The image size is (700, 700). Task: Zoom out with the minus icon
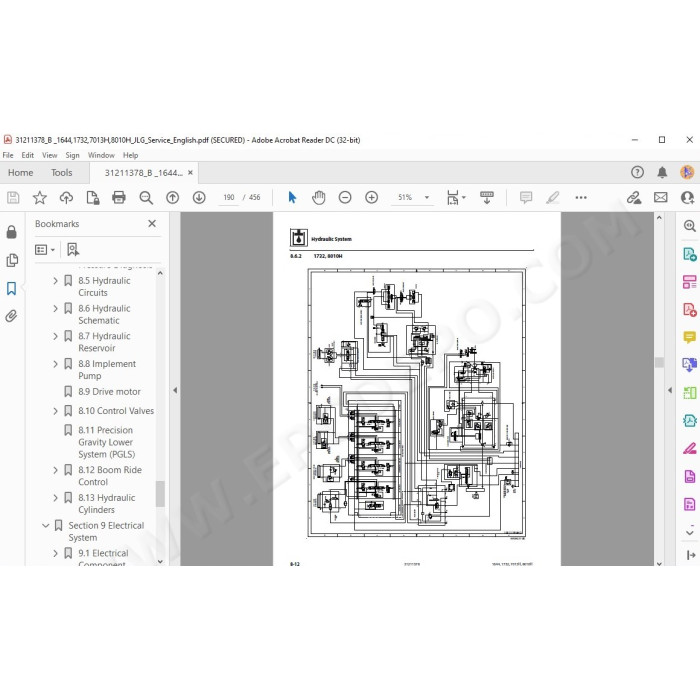[345, 197]
